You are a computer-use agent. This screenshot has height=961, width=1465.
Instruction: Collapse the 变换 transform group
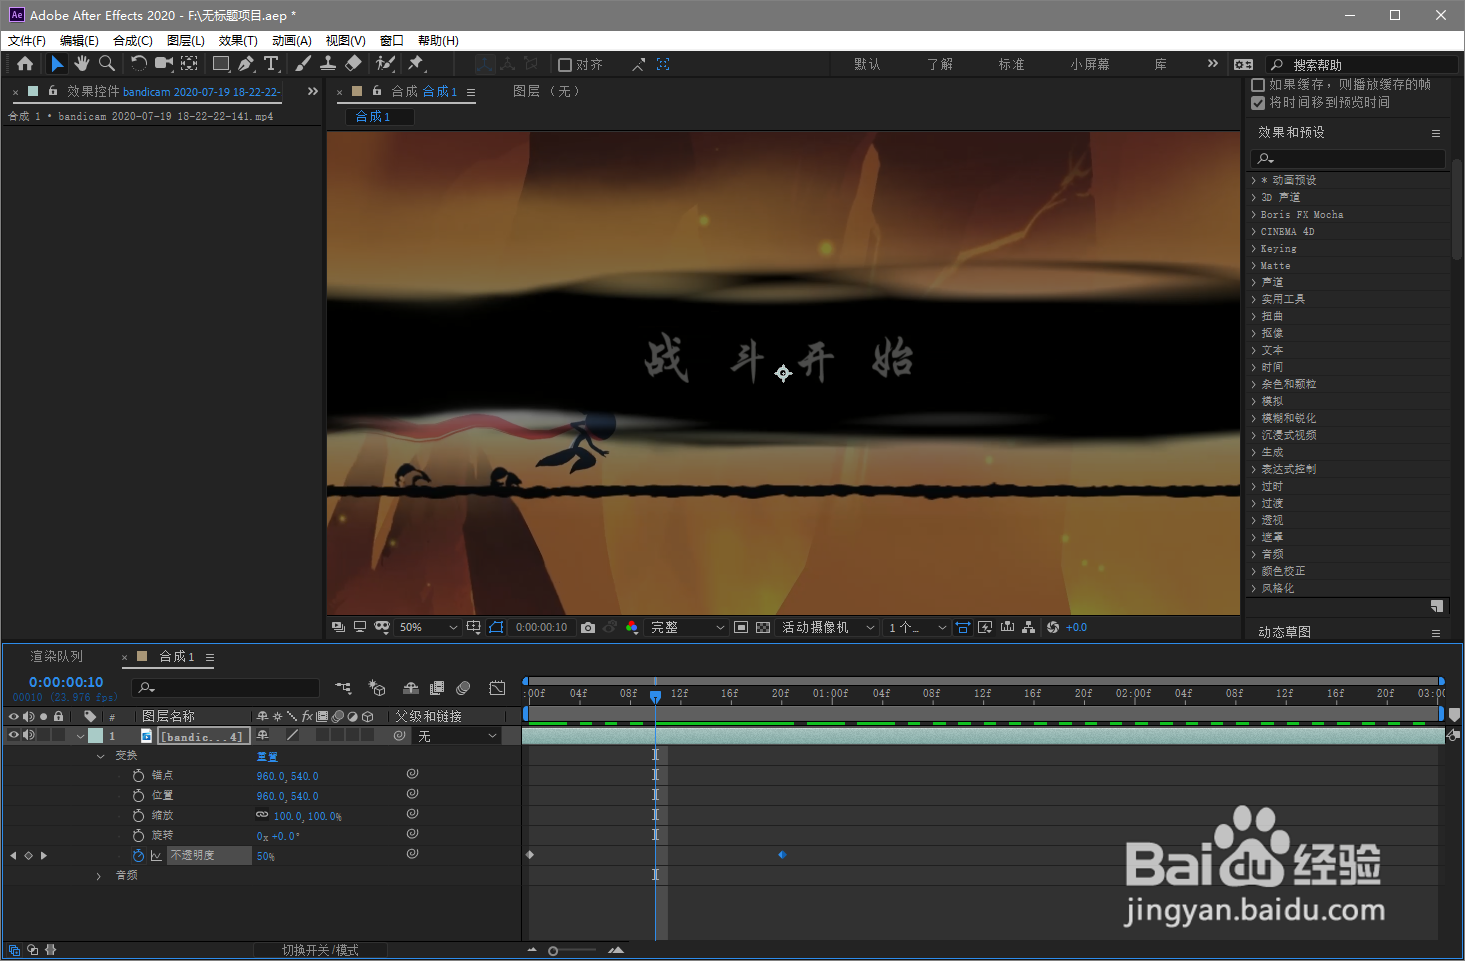[x=100, y=756]
